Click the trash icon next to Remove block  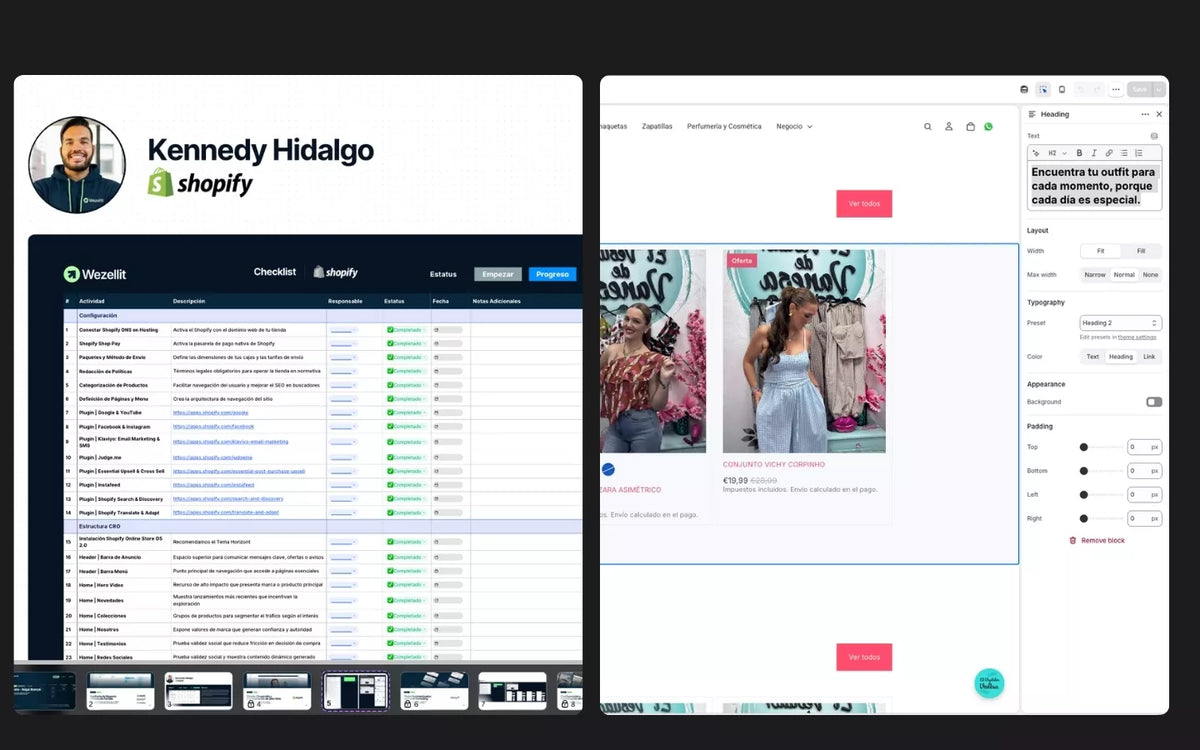click(x=1073, y=540)
